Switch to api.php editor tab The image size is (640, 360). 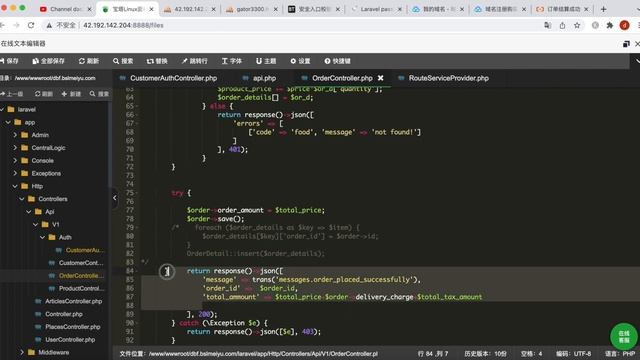[260, 78]
